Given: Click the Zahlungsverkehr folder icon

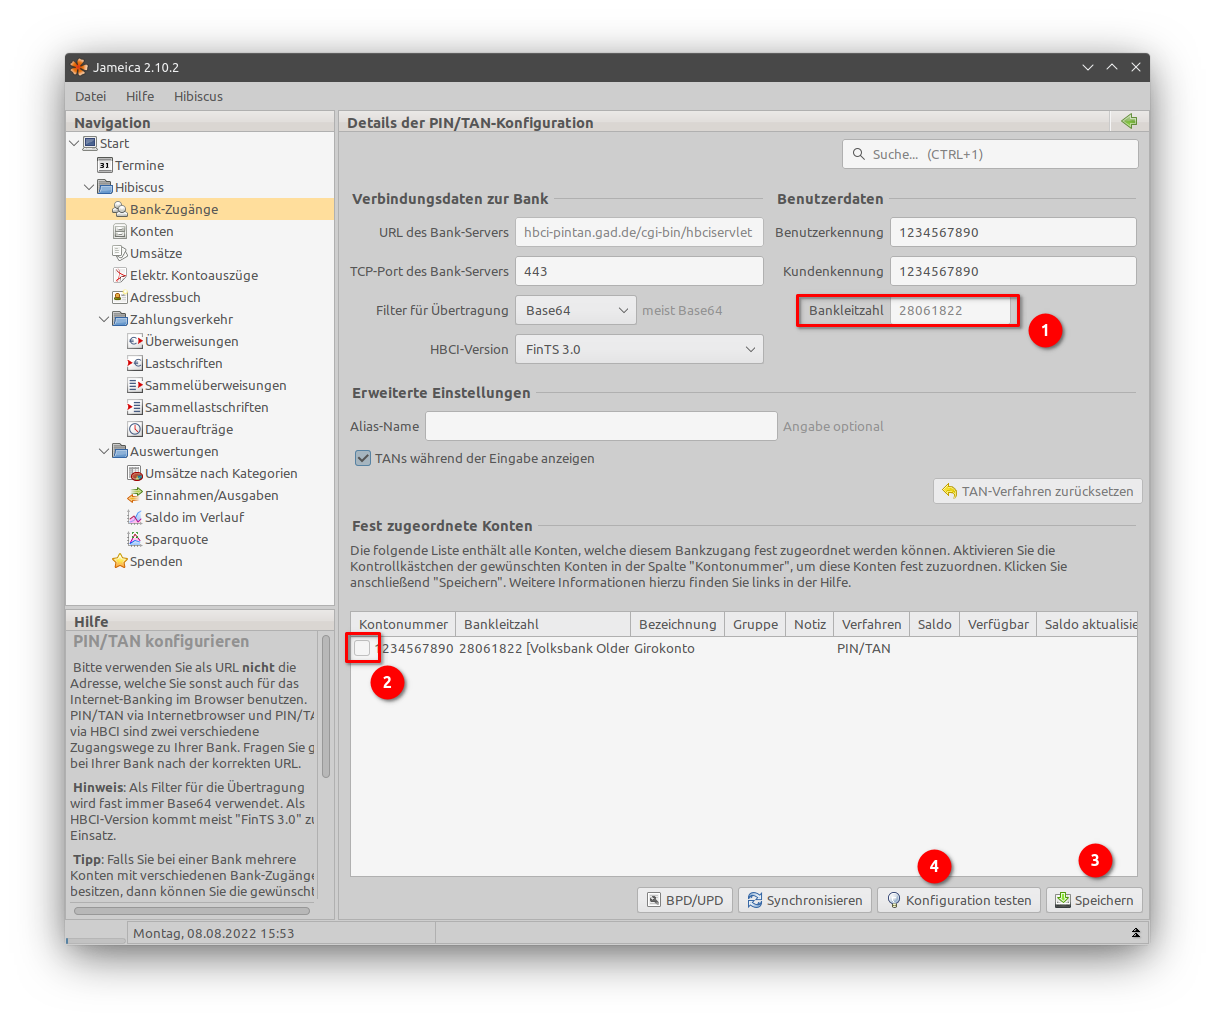Looking at the screenshot, I should click(120, 319).
